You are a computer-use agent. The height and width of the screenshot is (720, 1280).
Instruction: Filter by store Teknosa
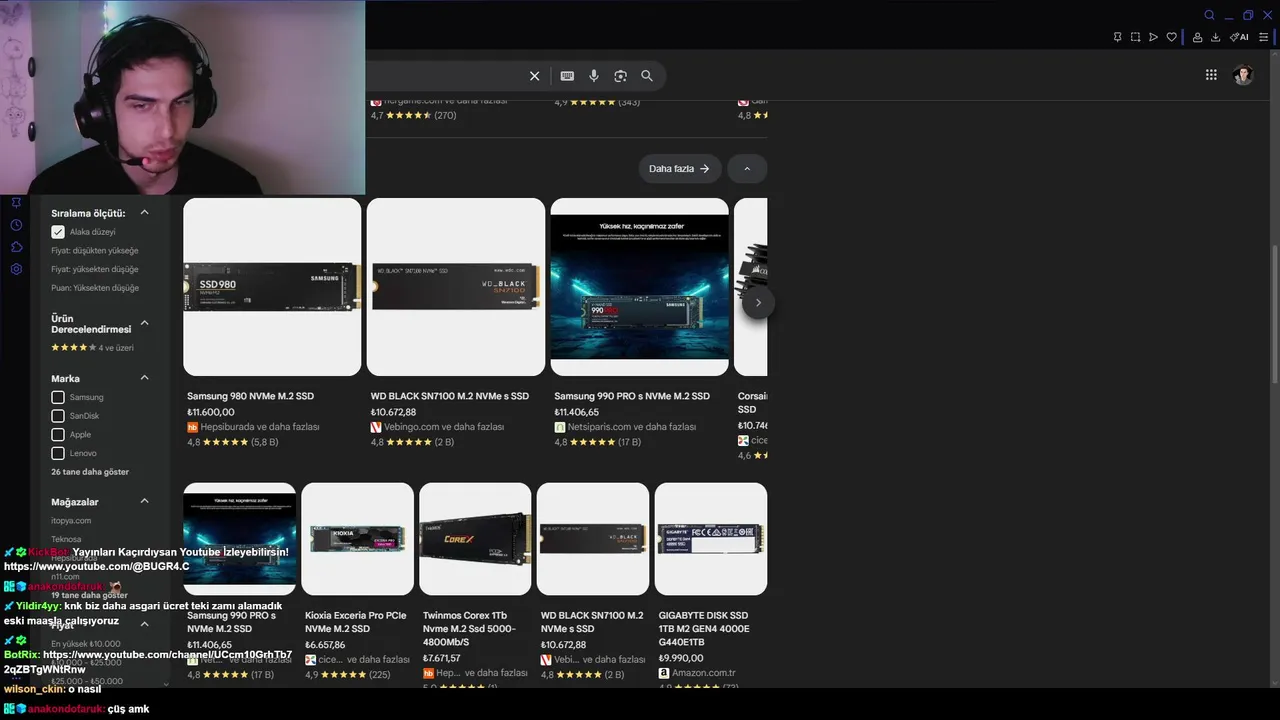click(x=66, y=540)
